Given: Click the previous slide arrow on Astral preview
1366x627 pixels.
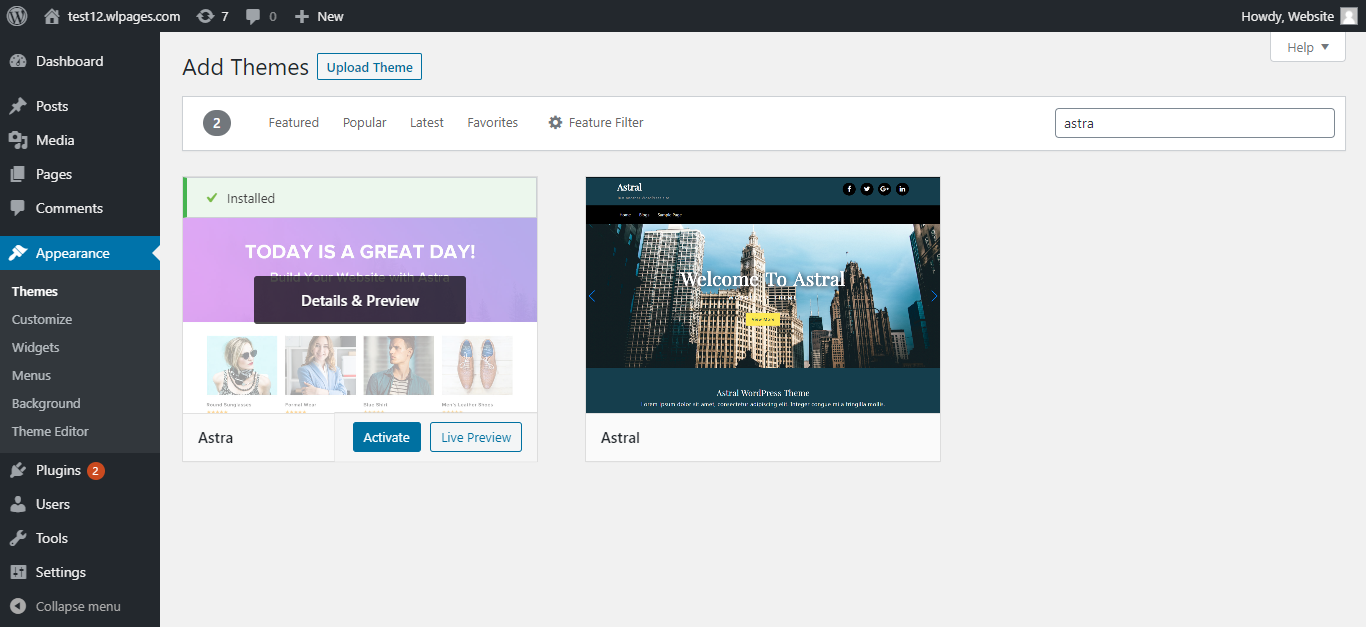Looking at the screenshot, I should (592, 296).
